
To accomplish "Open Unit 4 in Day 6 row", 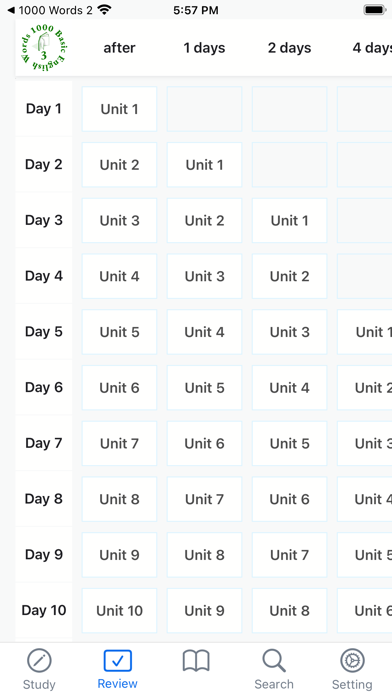I will [x=289, y=388].
